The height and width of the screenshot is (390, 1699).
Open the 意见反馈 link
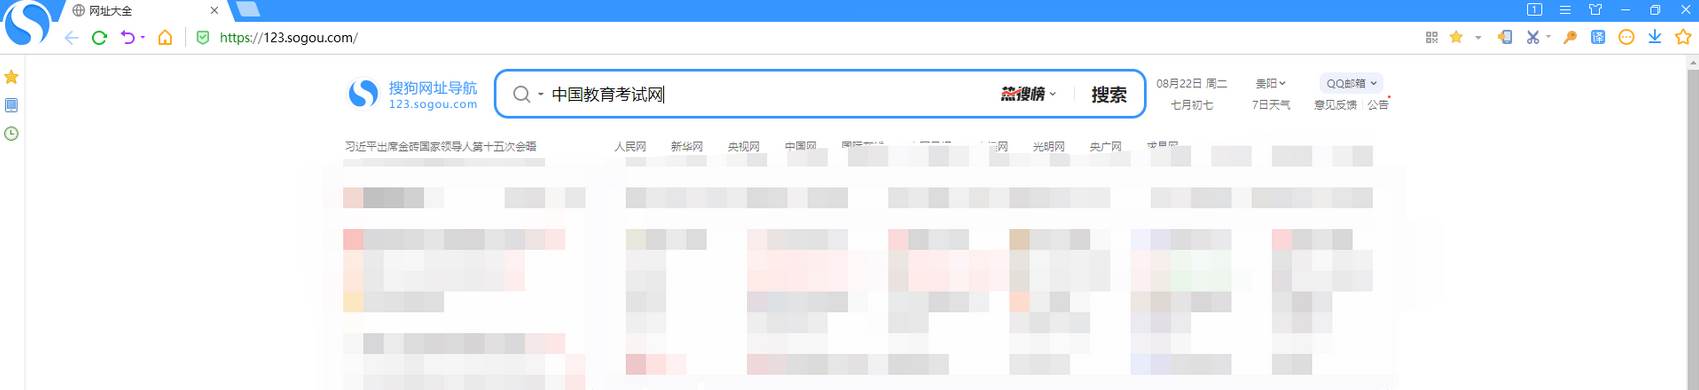click(1335, 105)
